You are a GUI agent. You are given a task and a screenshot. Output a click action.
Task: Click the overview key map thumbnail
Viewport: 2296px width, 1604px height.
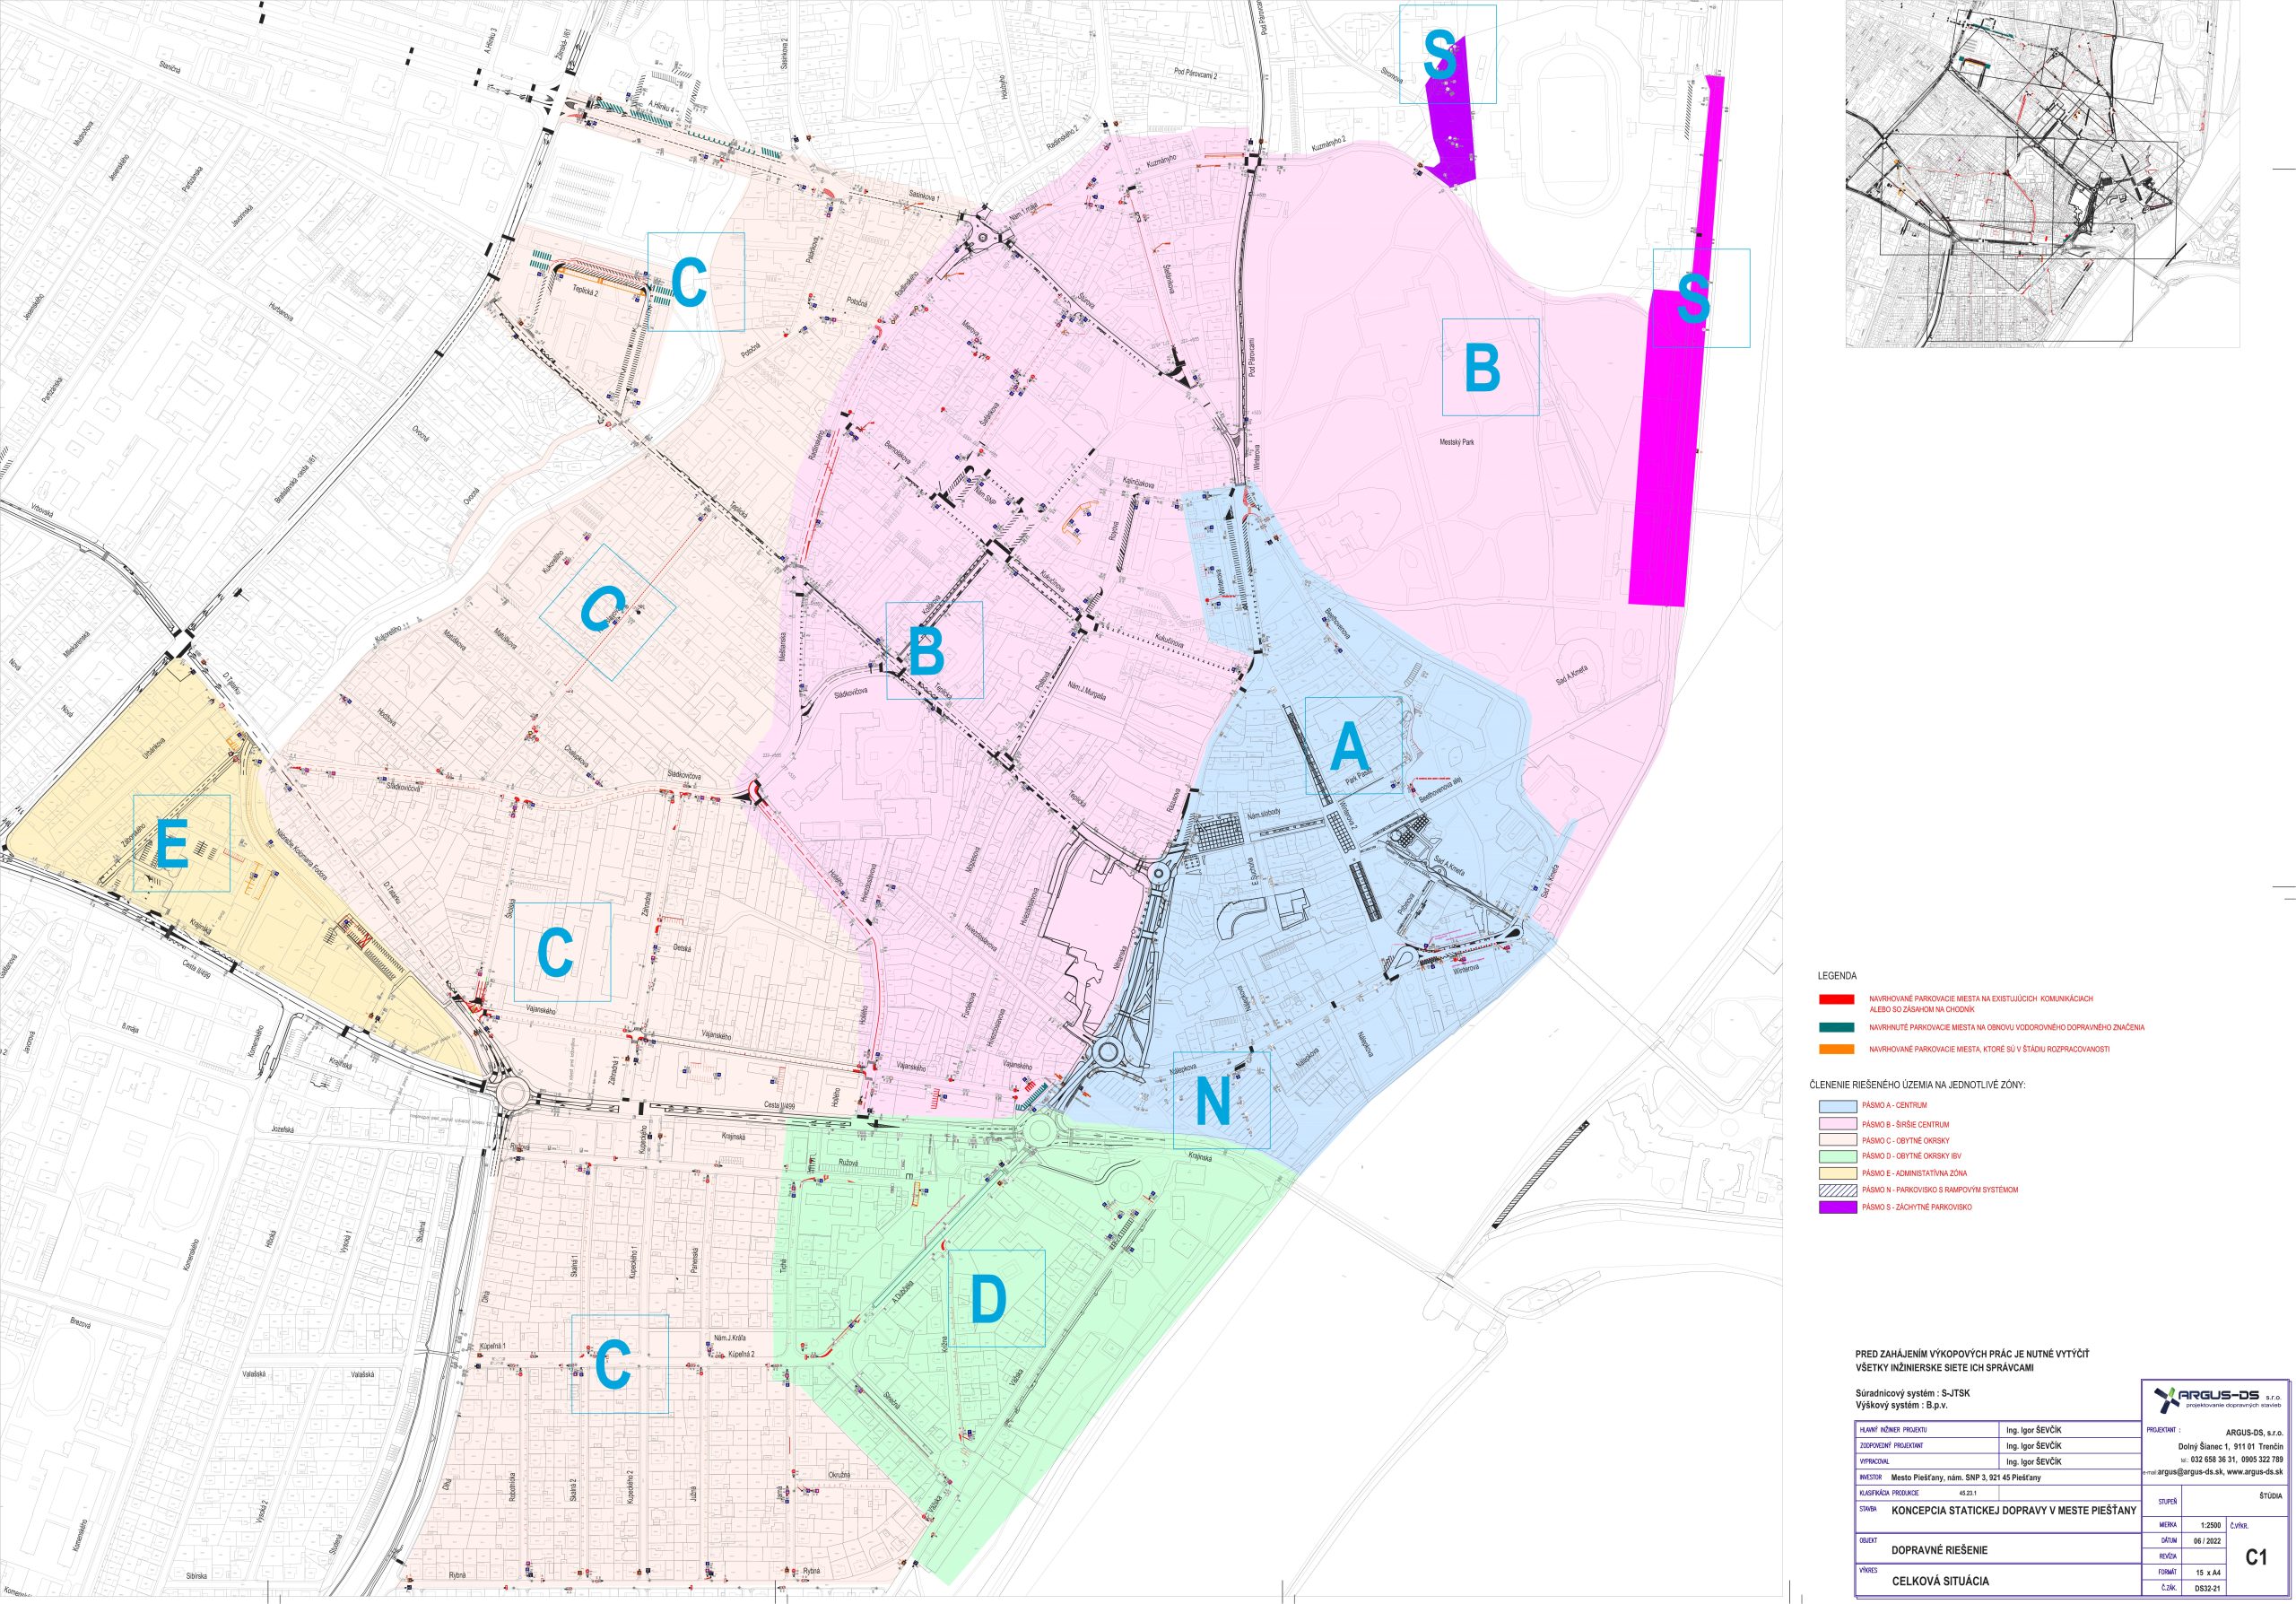pos(2042,173)
